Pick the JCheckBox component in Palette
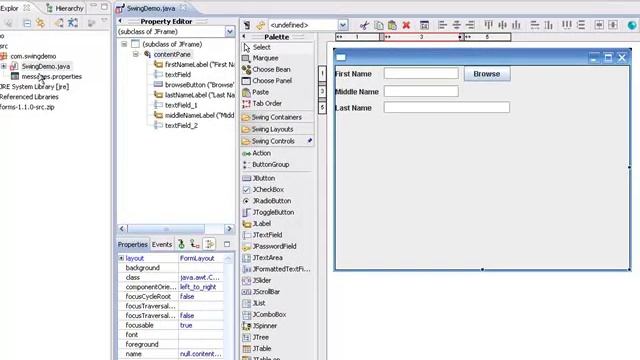Image resolution: width=640 pixels, height=360 pixels. [263, 190]
